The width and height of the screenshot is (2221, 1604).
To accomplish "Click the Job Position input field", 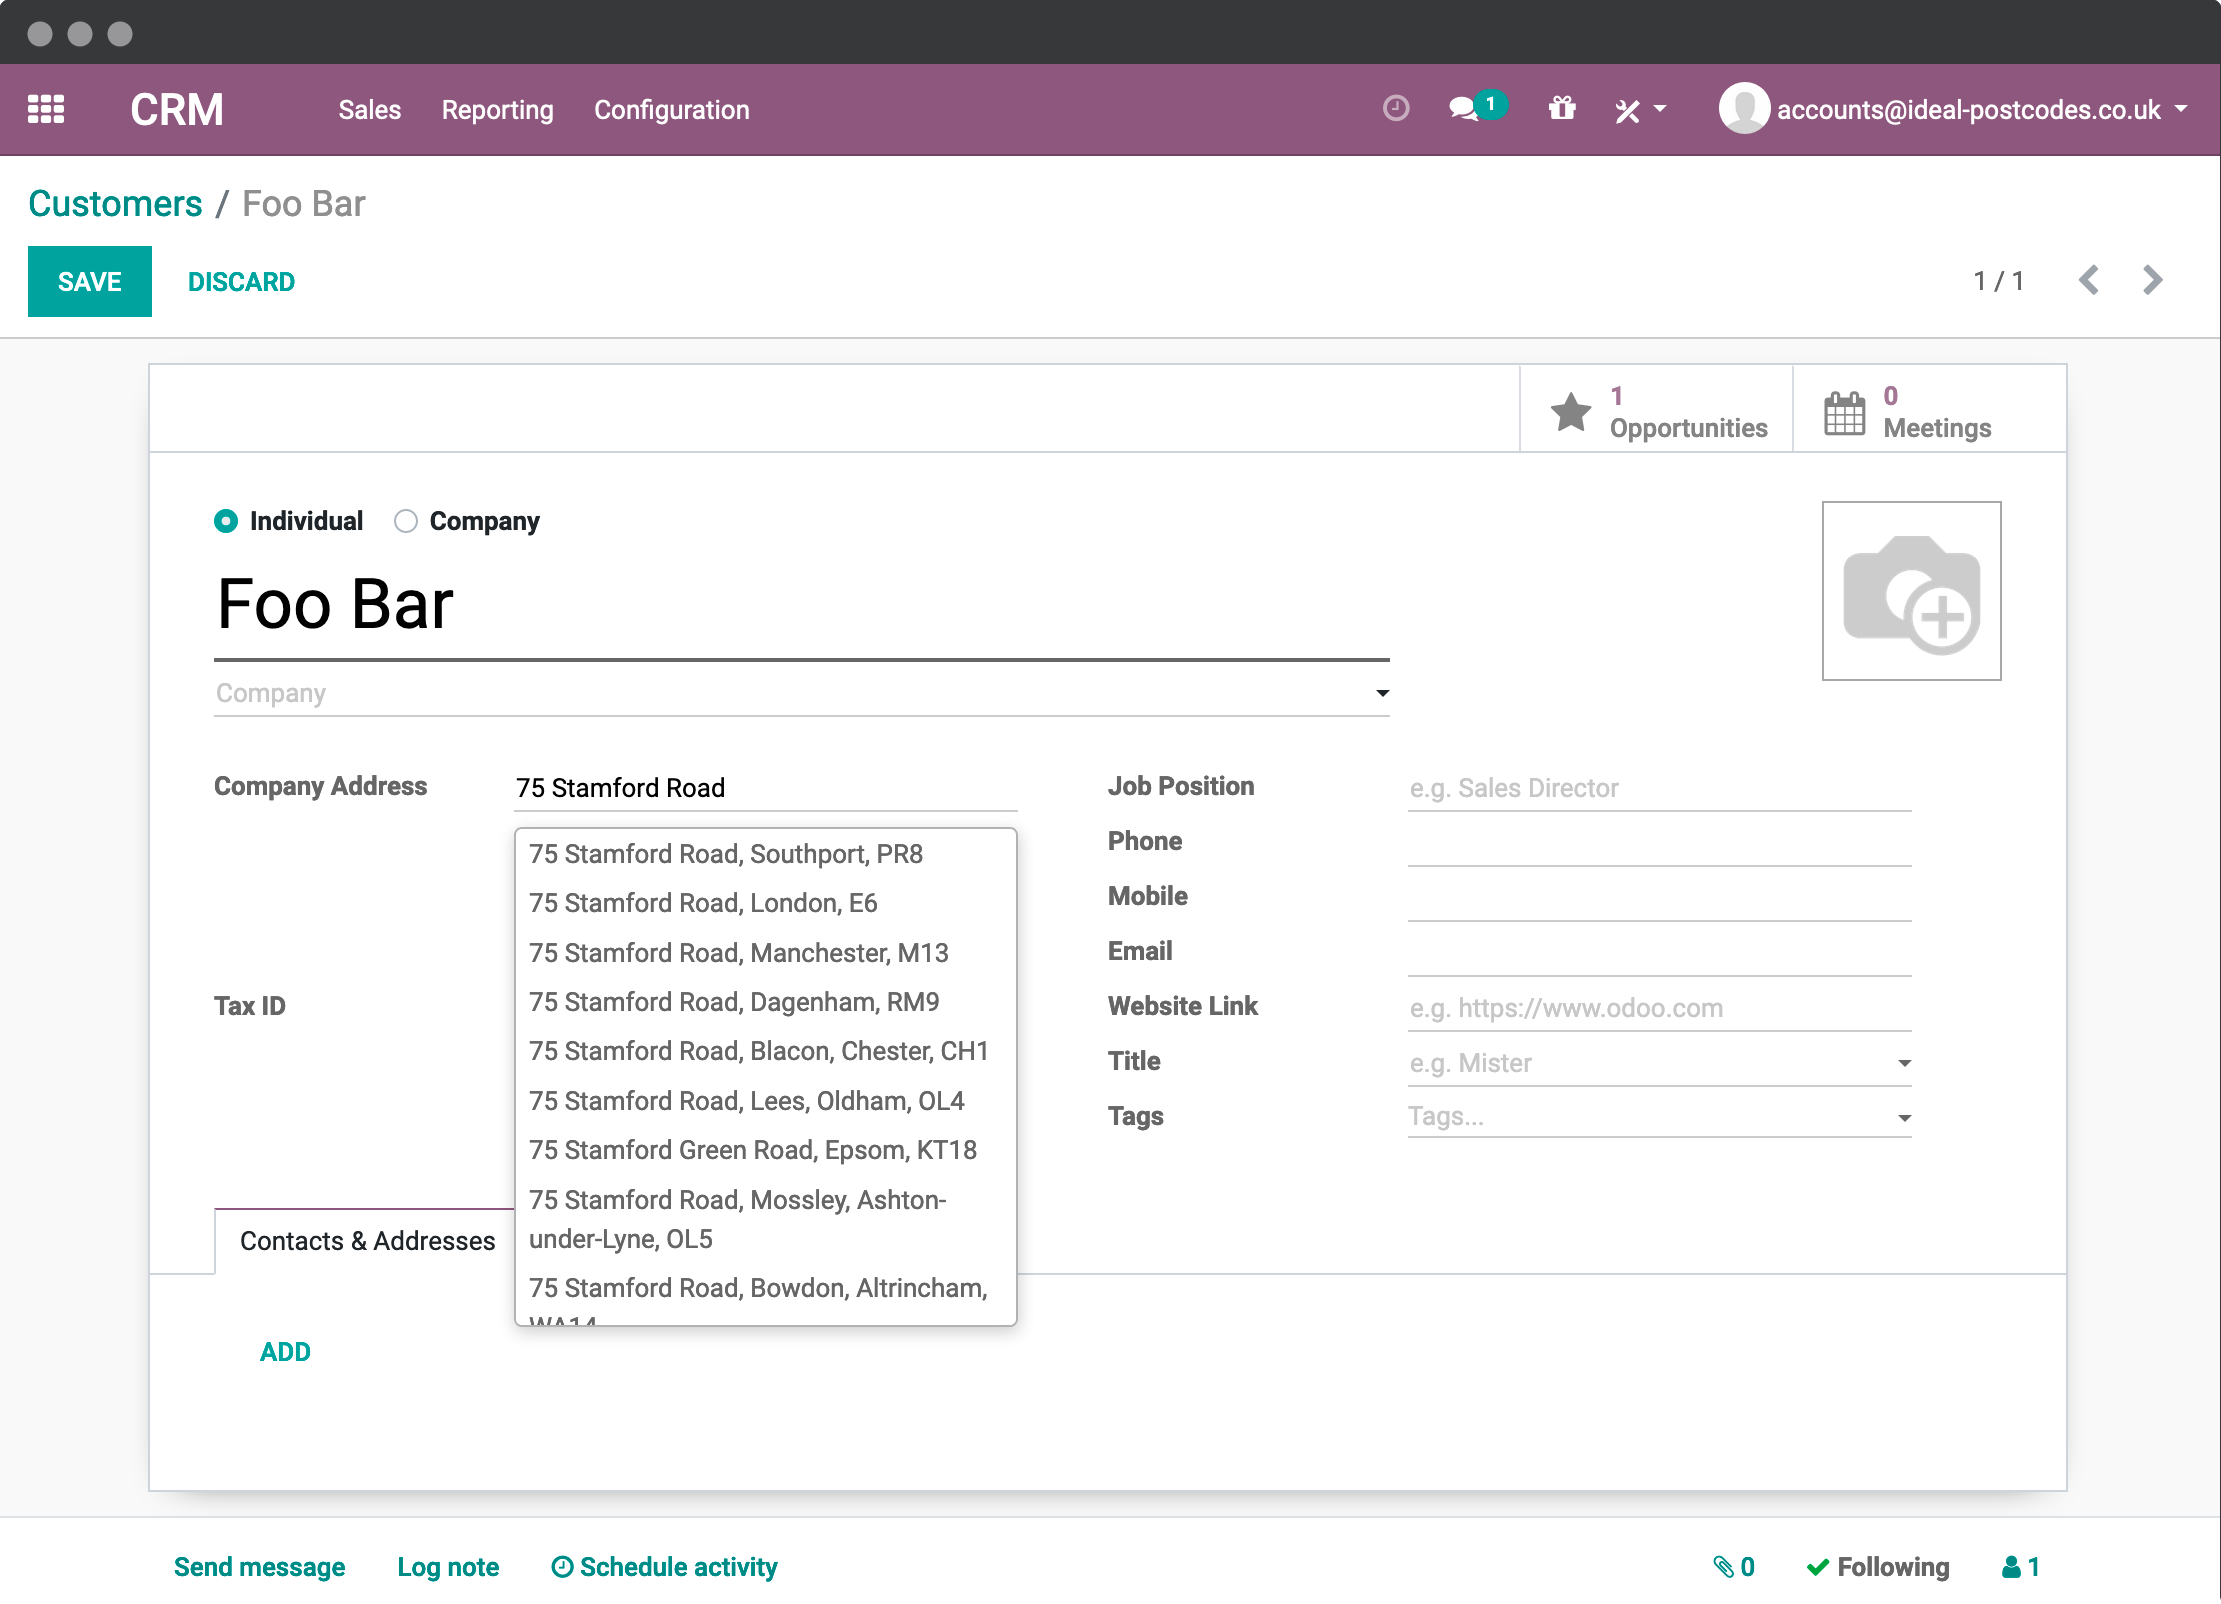I will click(x=1659, y=788).
